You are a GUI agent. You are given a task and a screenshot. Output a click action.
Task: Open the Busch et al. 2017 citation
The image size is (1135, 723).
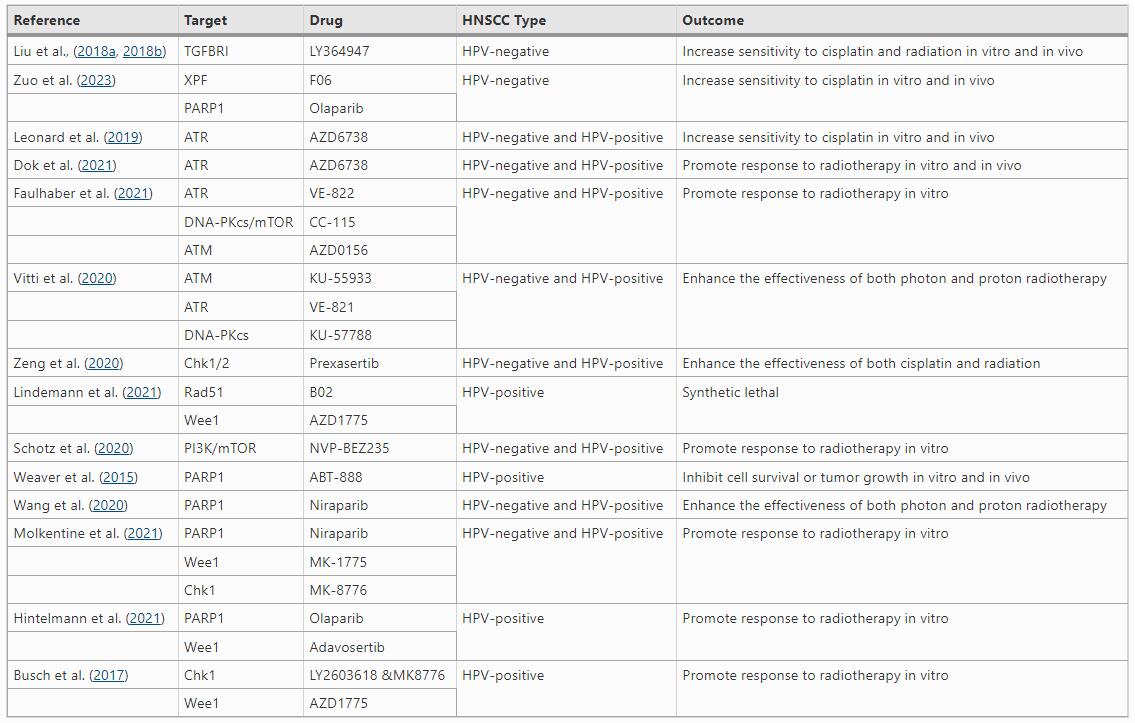coord(109,675)
